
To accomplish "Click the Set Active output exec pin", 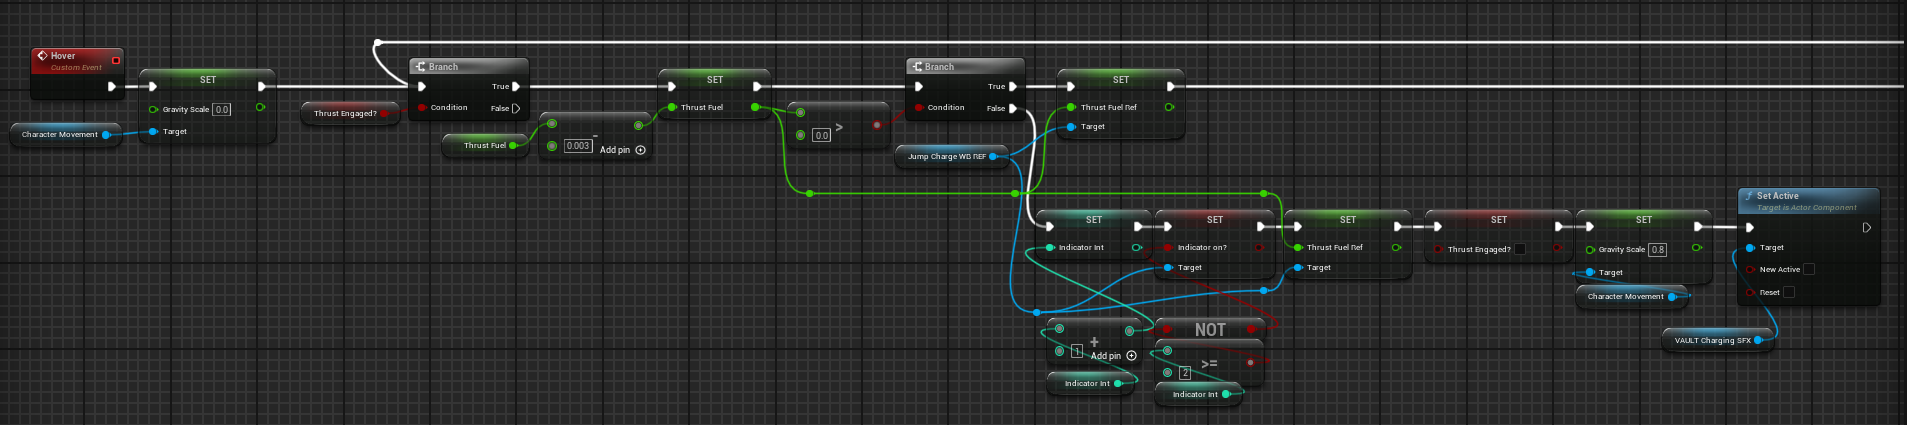I will tap(1866, 228).
